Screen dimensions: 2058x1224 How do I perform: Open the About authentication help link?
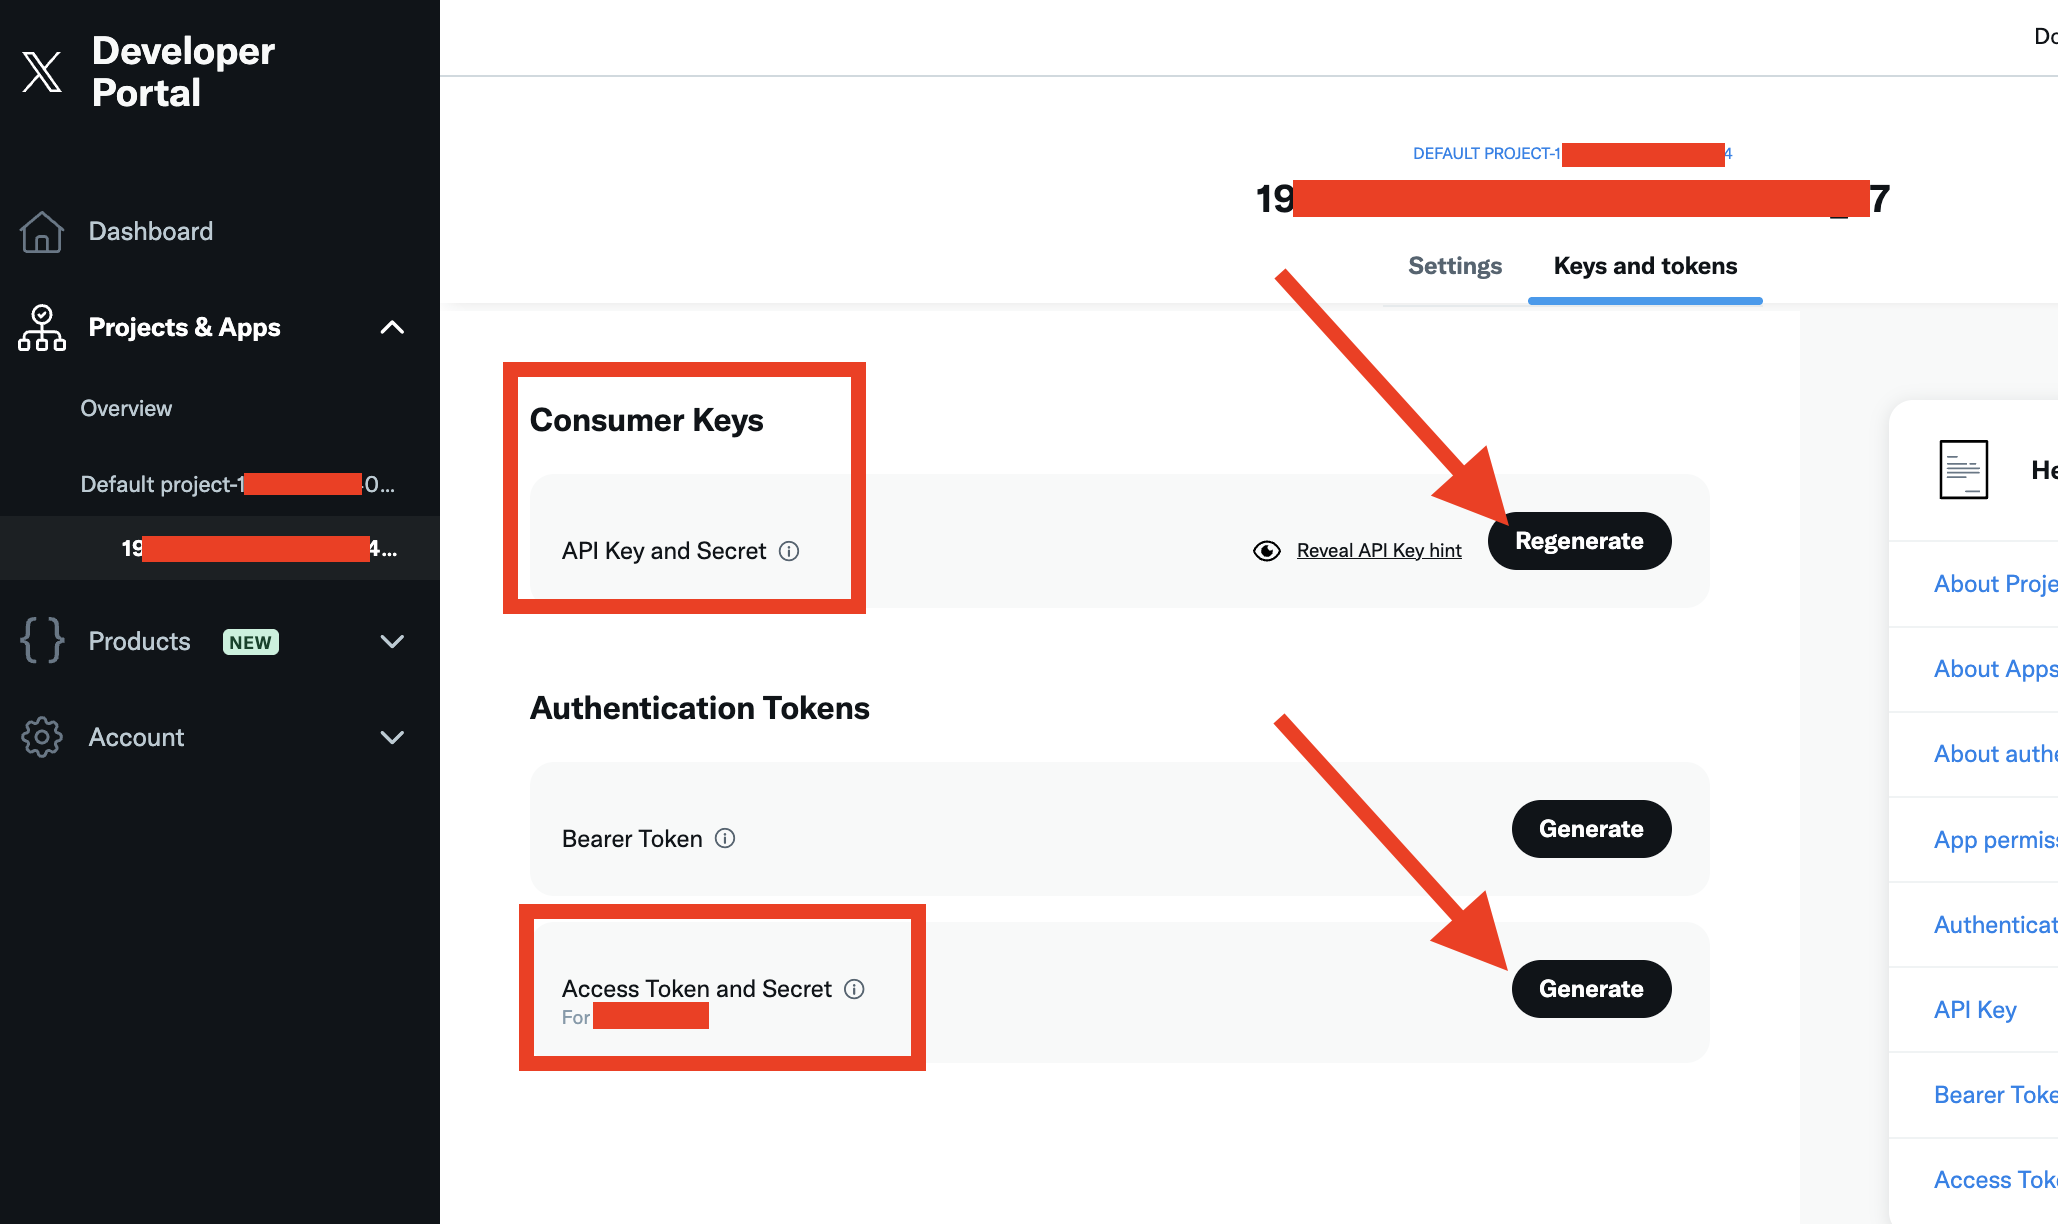[1995, 754]
